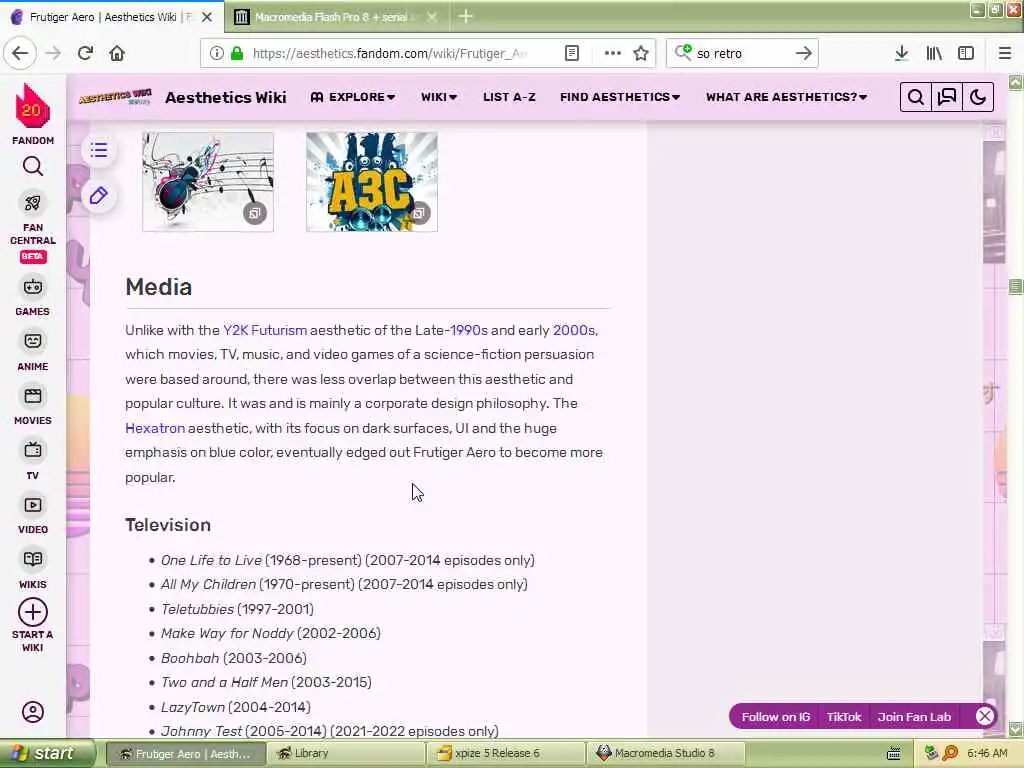
Task: Click the Aesthetics Wiki logo image
Action: (x=116, y=97)
